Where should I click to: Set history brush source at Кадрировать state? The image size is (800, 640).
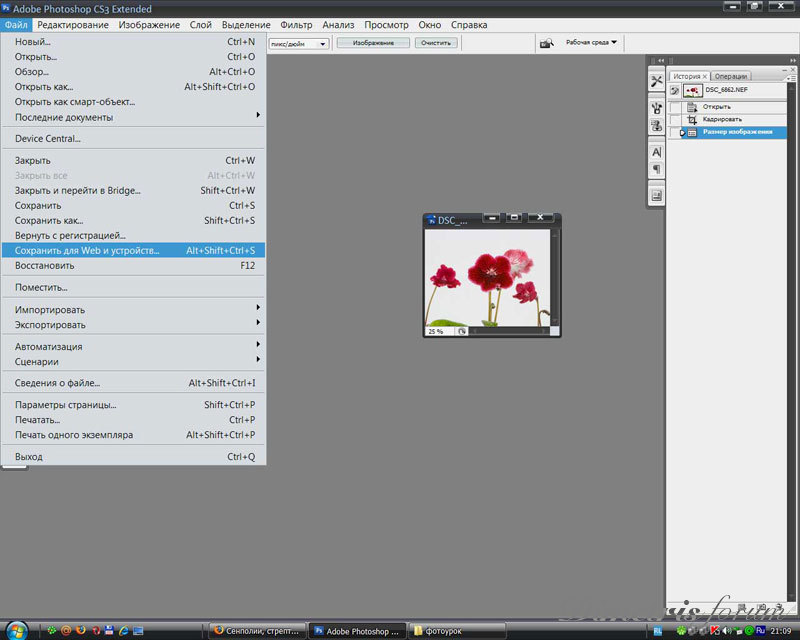click(x=676, y=119)
